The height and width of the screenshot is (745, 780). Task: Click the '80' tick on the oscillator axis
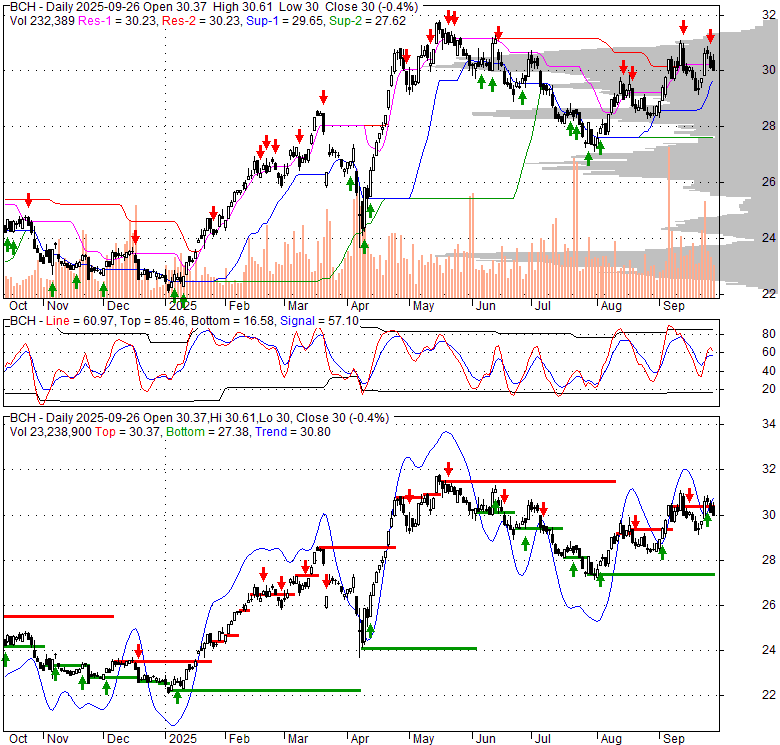pyautogui.click(x=769, y=334)
